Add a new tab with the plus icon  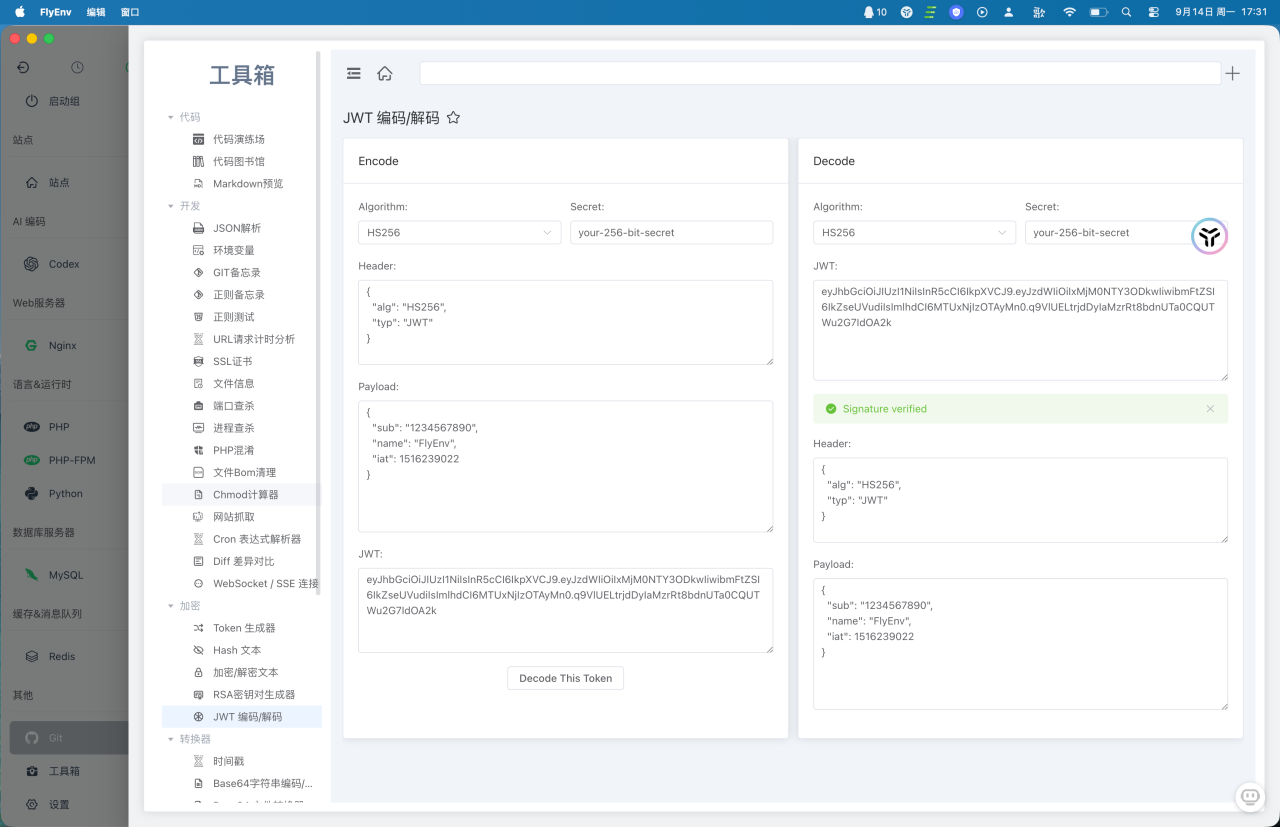pos(1233,73)
